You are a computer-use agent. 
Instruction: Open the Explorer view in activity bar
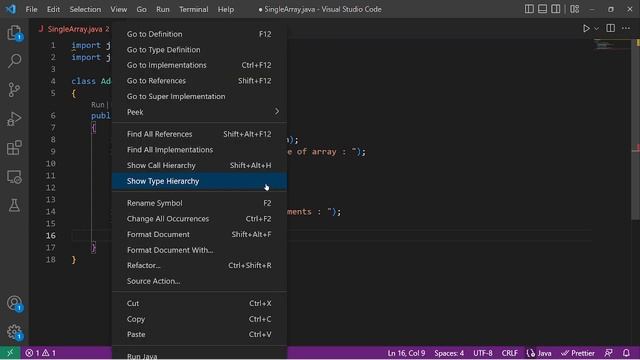14,33
